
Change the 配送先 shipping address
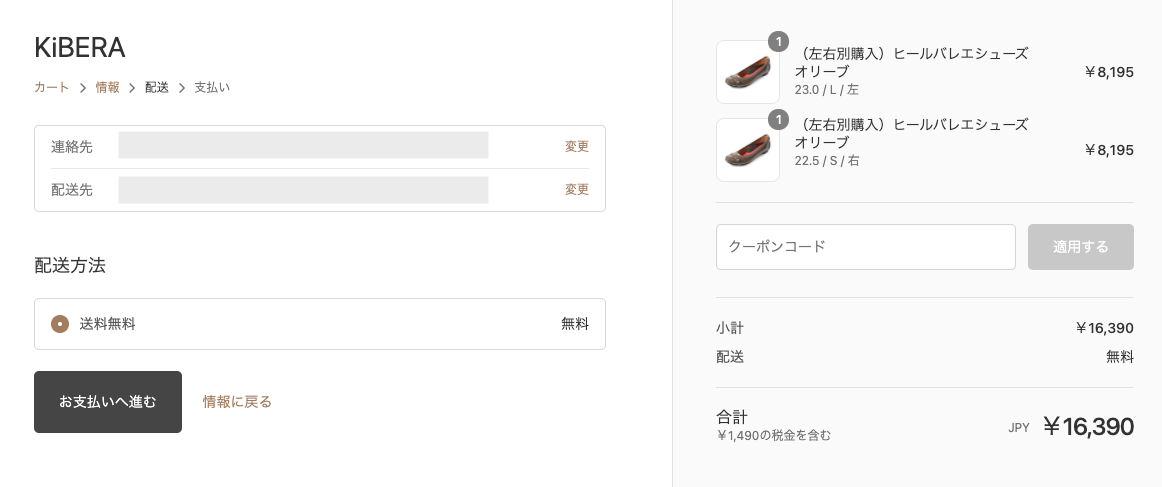576,189
